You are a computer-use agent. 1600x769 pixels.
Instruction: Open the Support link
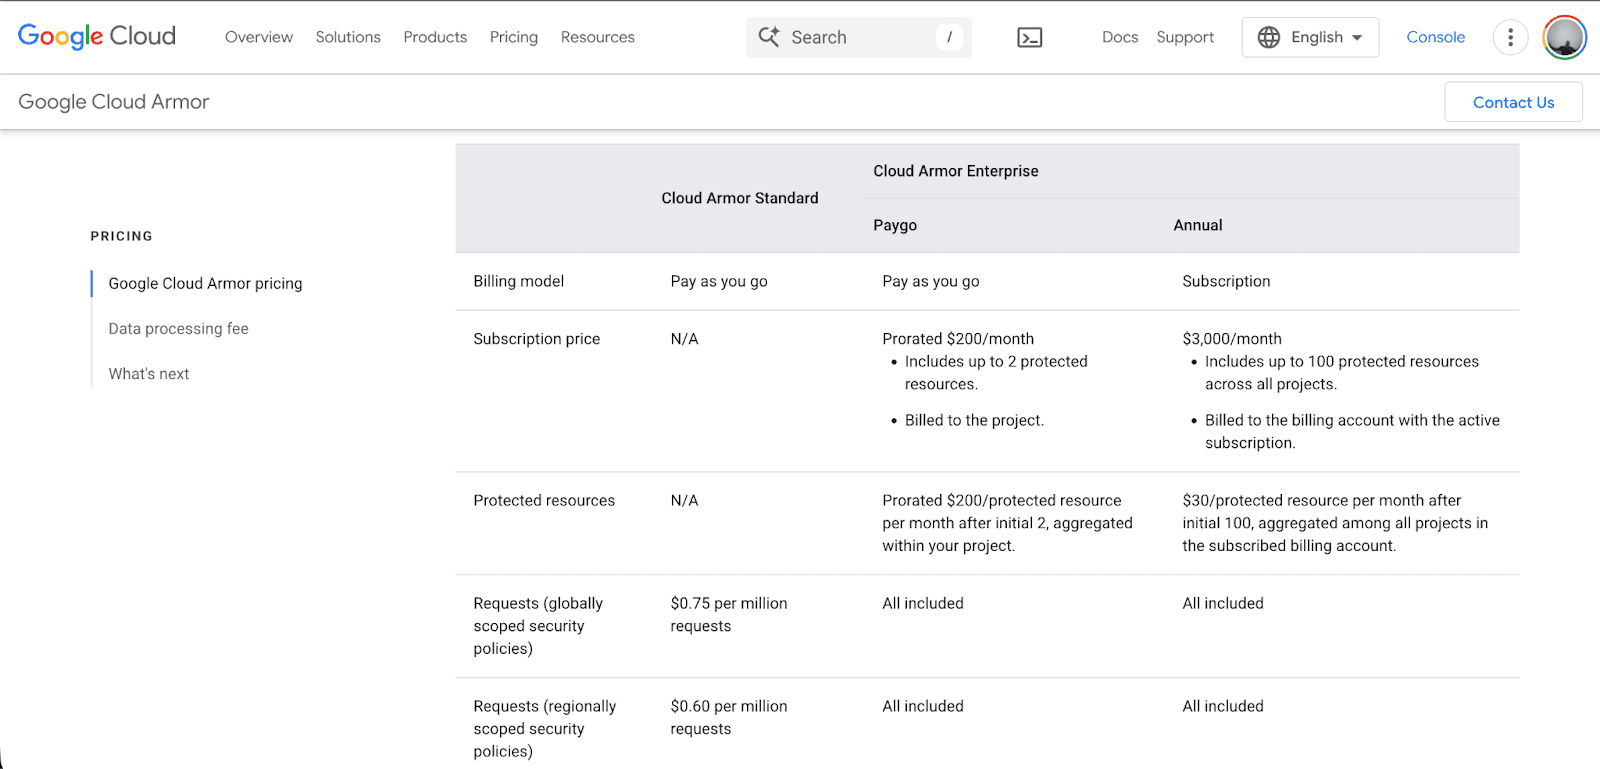click(x=1185, y=37)
